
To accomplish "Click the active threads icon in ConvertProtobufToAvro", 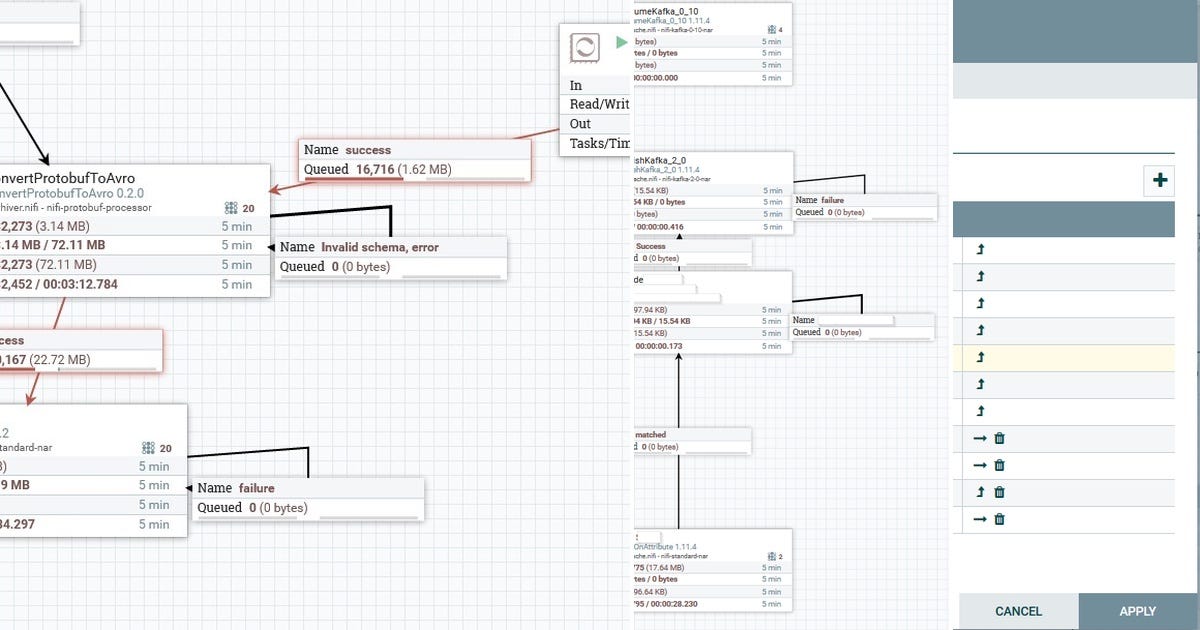I will tap(232, 208).
